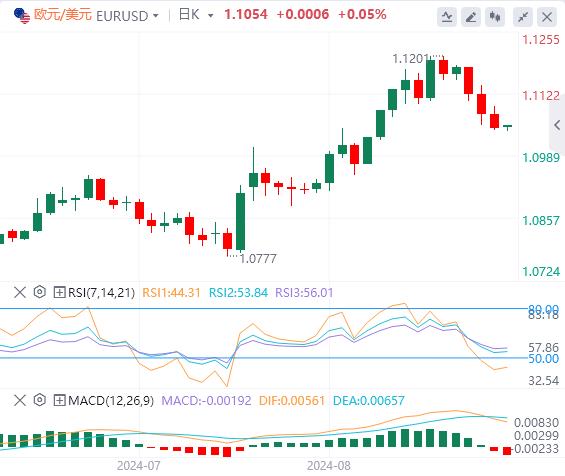This screenshot has height=476, width=565.
Task: Remove the MACD indicator panel
Action: (x=20, y=400)
